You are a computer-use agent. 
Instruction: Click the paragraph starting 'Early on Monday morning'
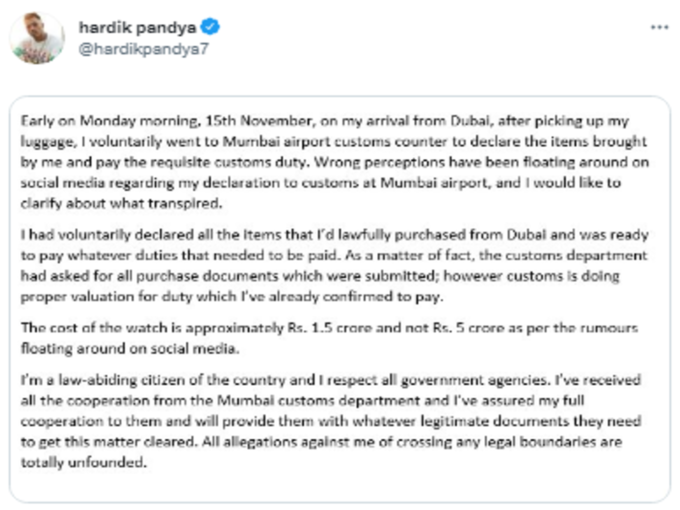334,162
